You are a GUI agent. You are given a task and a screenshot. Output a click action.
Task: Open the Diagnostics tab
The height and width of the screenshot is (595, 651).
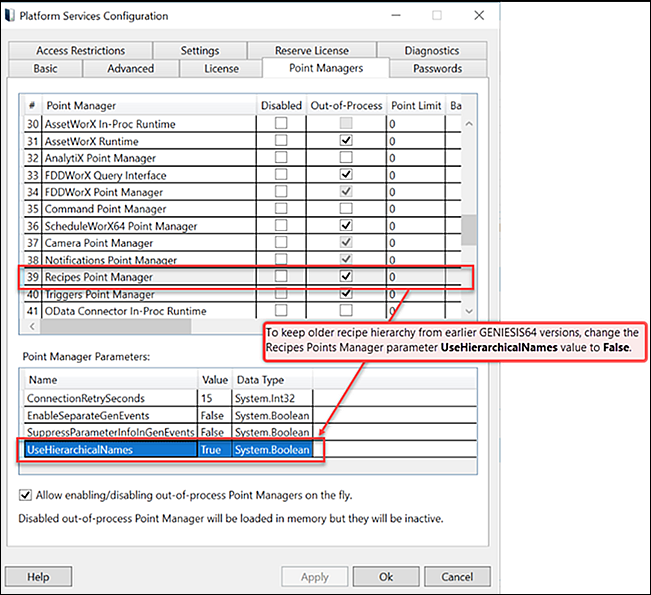431,50
